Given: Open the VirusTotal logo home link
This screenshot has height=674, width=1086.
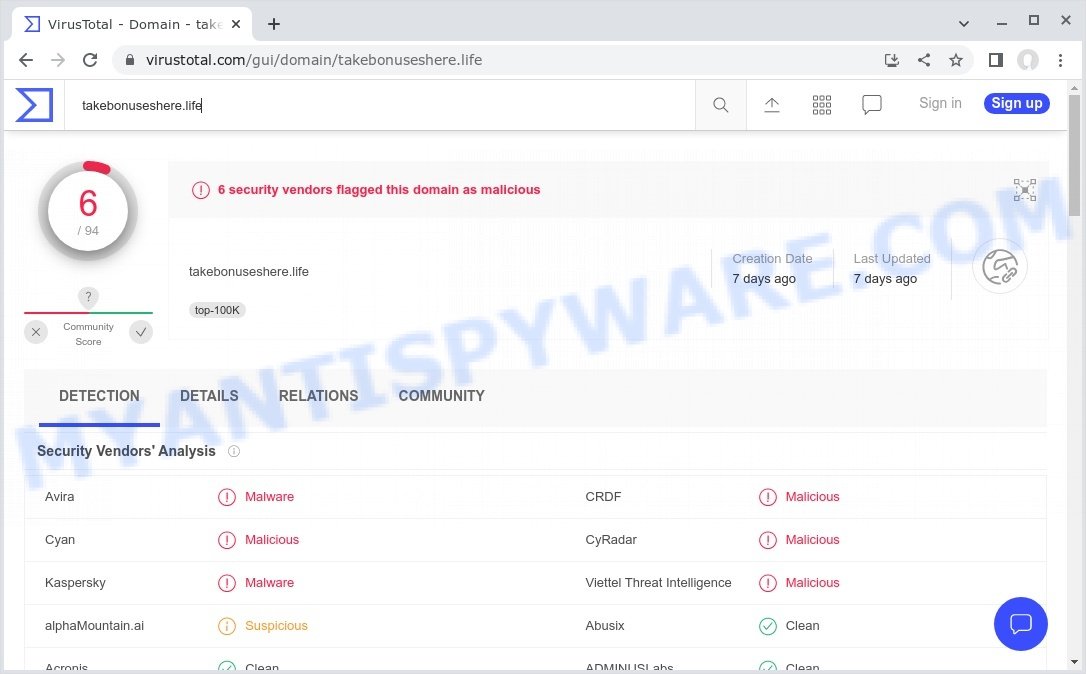Looking at the screenshot, I should (34, 105).
